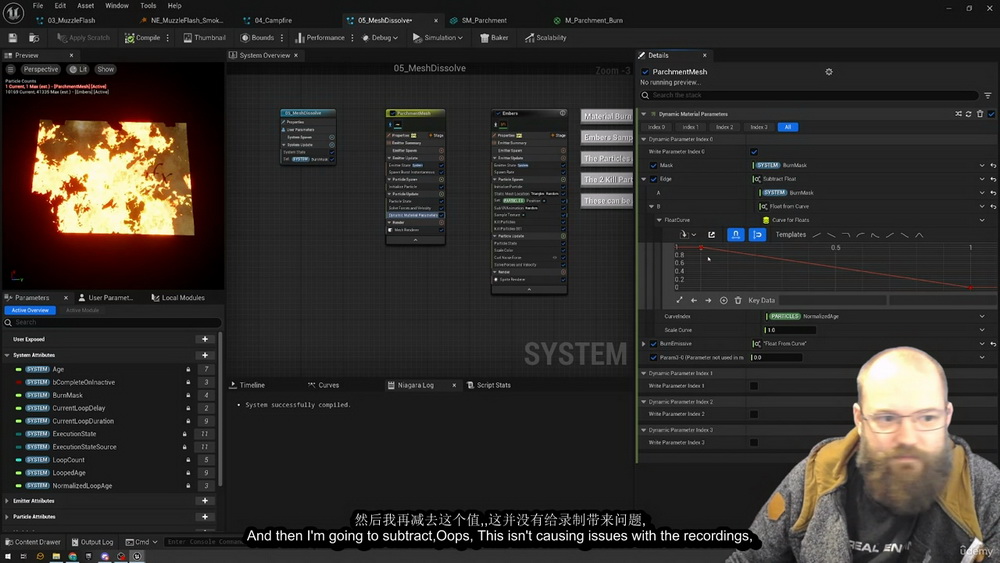Select the first red curve key point
Image resolution: width=1000 pixels, height=563 pixels.
click(x=701, y=247)
